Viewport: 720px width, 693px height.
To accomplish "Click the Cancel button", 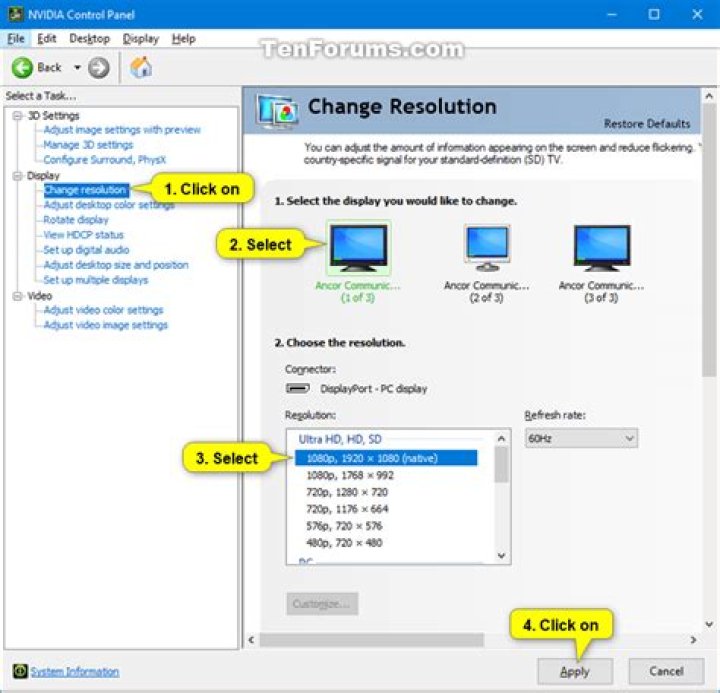I will pos(666,671).
